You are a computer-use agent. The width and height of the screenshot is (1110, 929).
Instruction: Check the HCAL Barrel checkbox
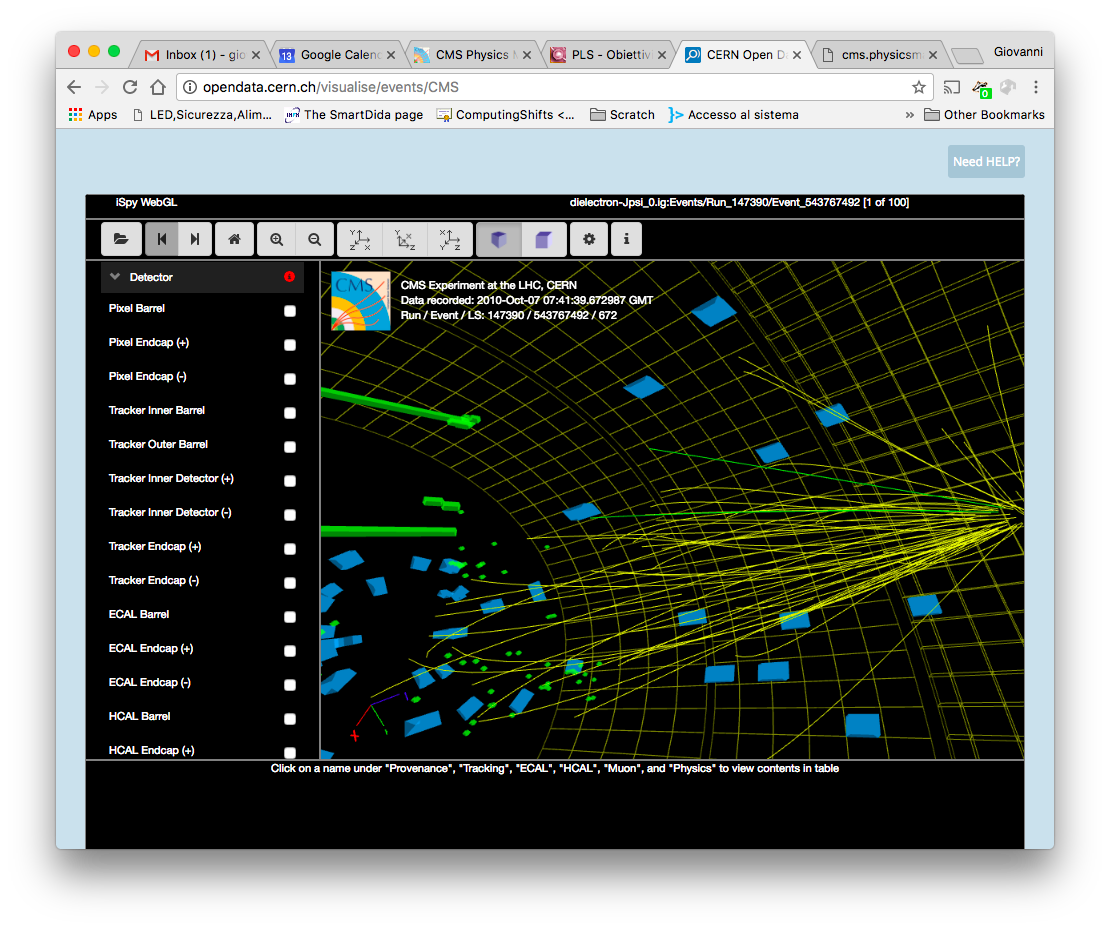(290, 719)
